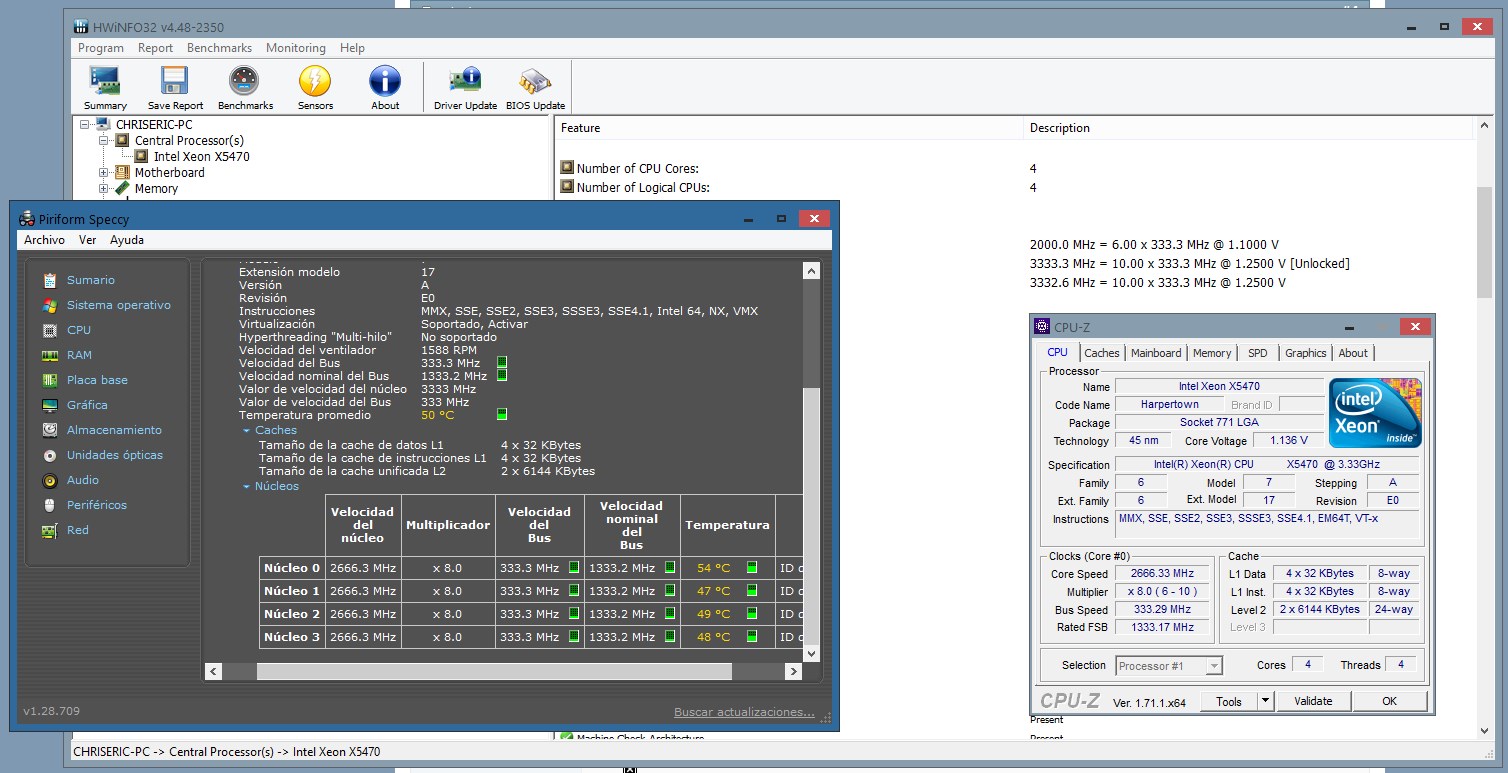This screenshot has height=773, width=1508.
Task: Expand Memory tree node in HWiNFO32
Action: tap(103, 189)
